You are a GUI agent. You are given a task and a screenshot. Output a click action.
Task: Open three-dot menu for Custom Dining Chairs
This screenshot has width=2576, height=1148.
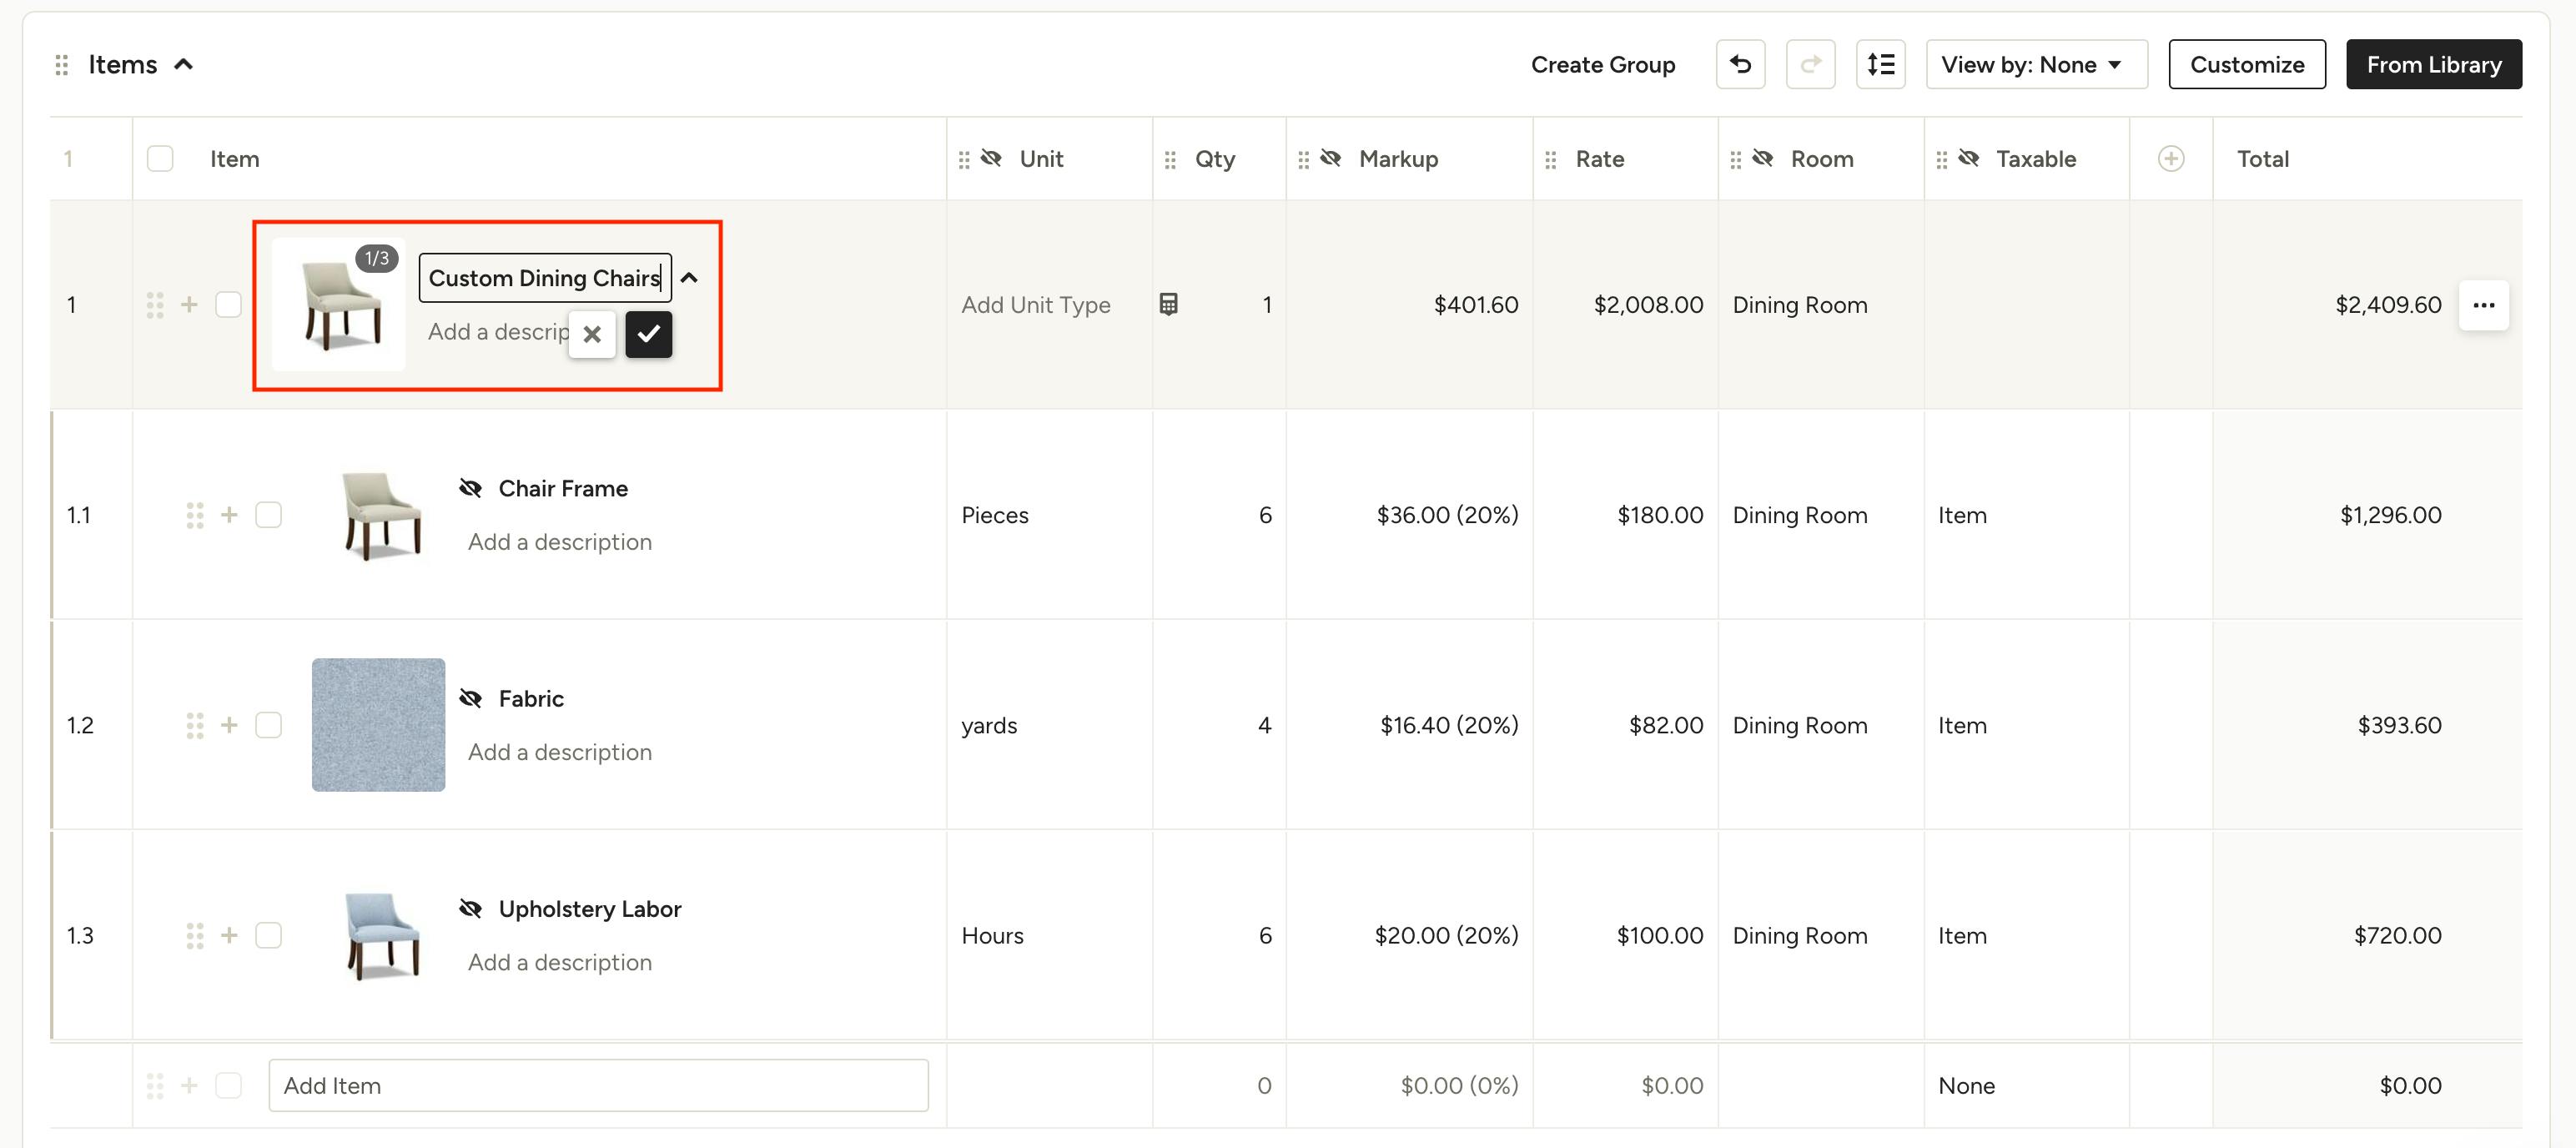(2483, 305)
